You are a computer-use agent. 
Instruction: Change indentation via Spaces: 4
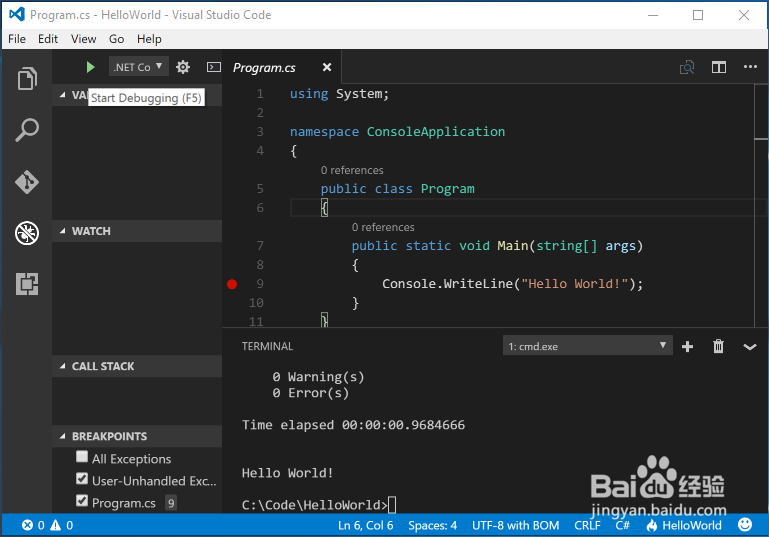pos(433,525)
